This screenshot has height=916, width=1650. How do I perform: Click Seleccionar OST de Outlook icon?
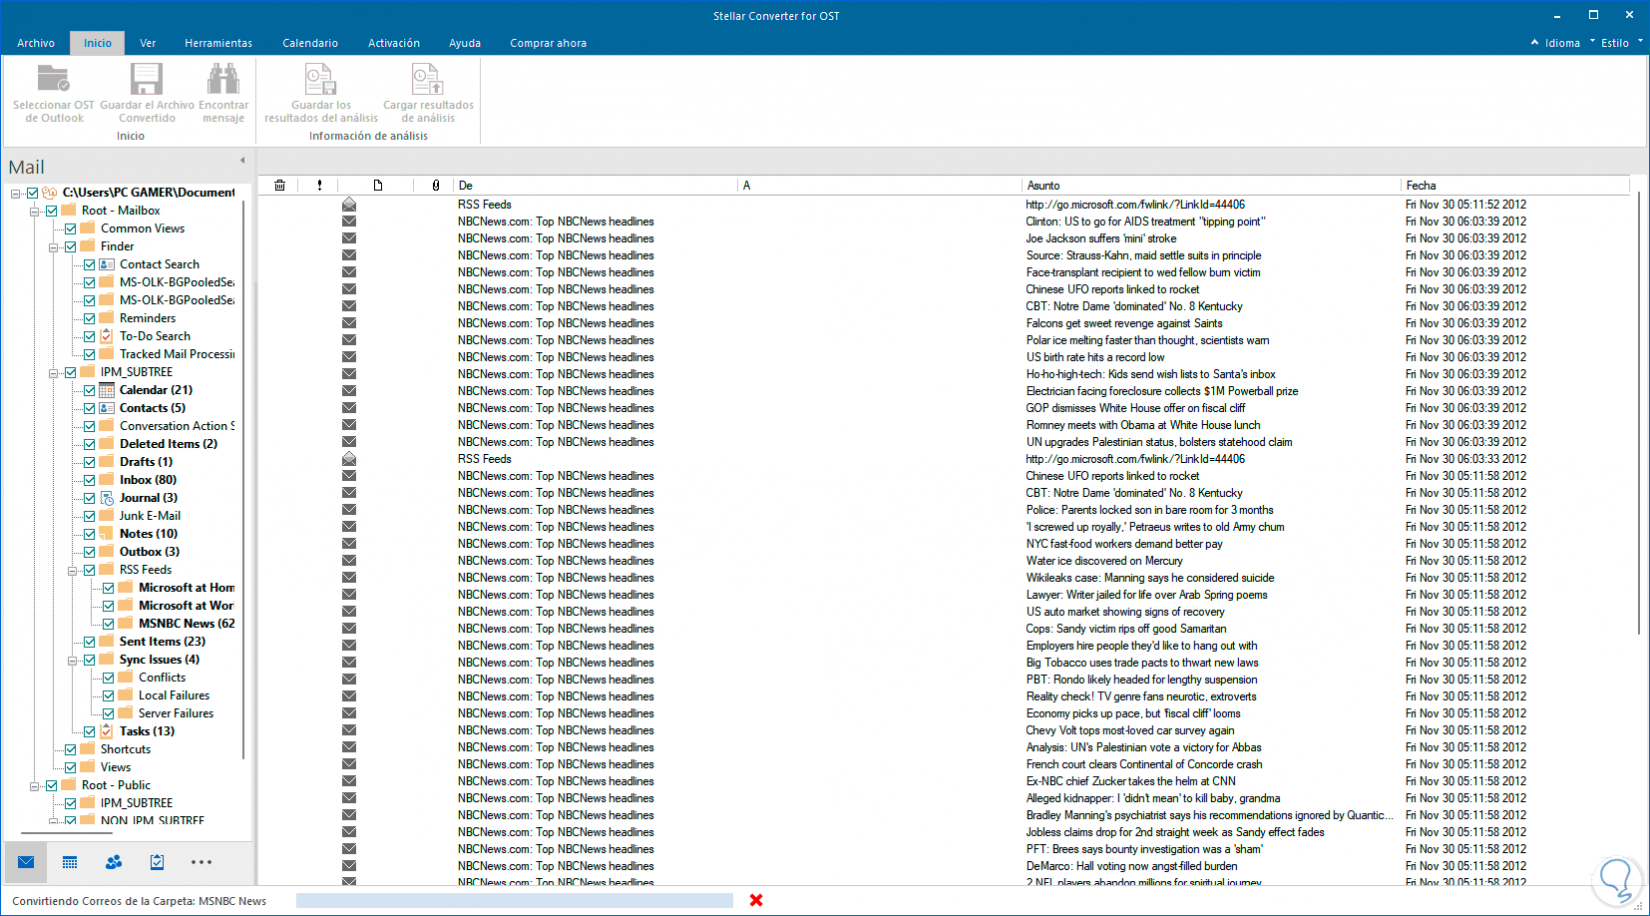(x=53, y=79)
